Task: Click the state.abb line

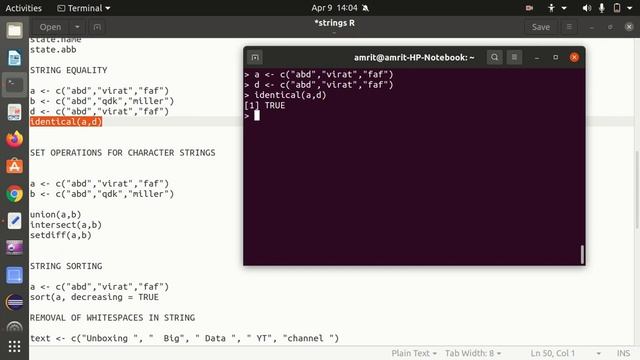Action: [53, 50]
